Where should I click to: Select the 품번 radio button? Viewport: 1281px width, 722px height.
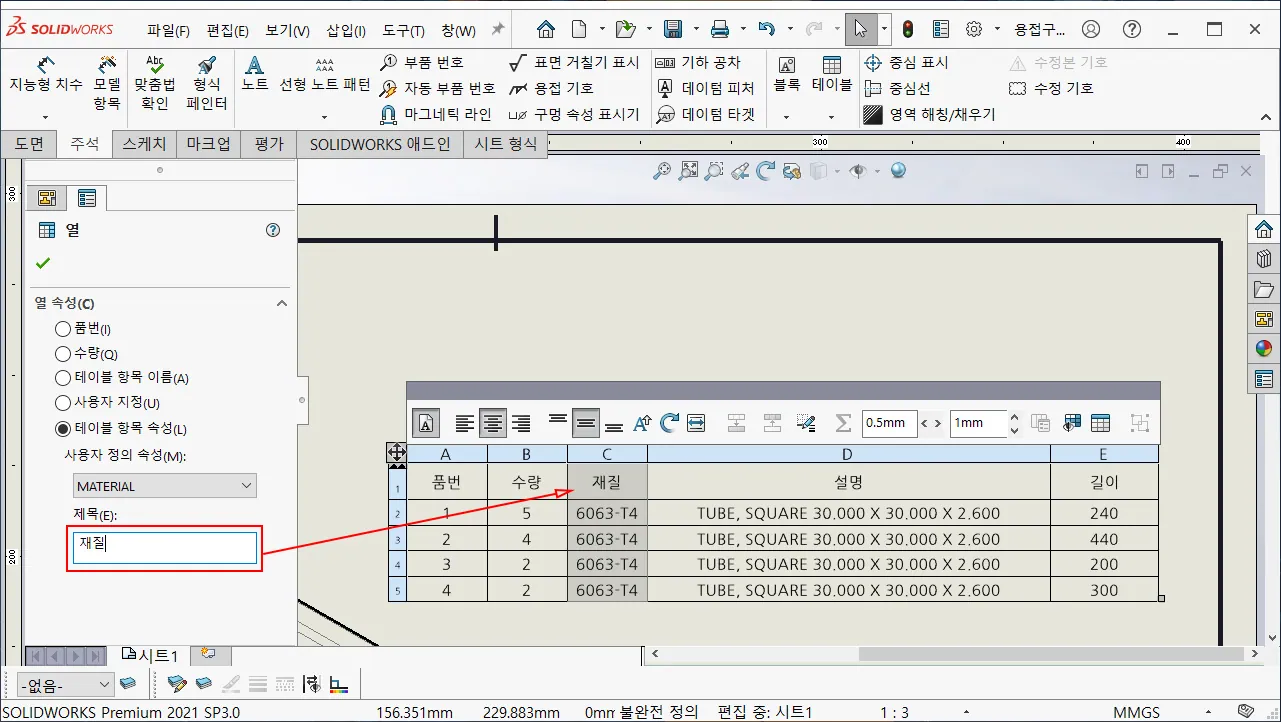pyautogui.click(x=63, y=328)
